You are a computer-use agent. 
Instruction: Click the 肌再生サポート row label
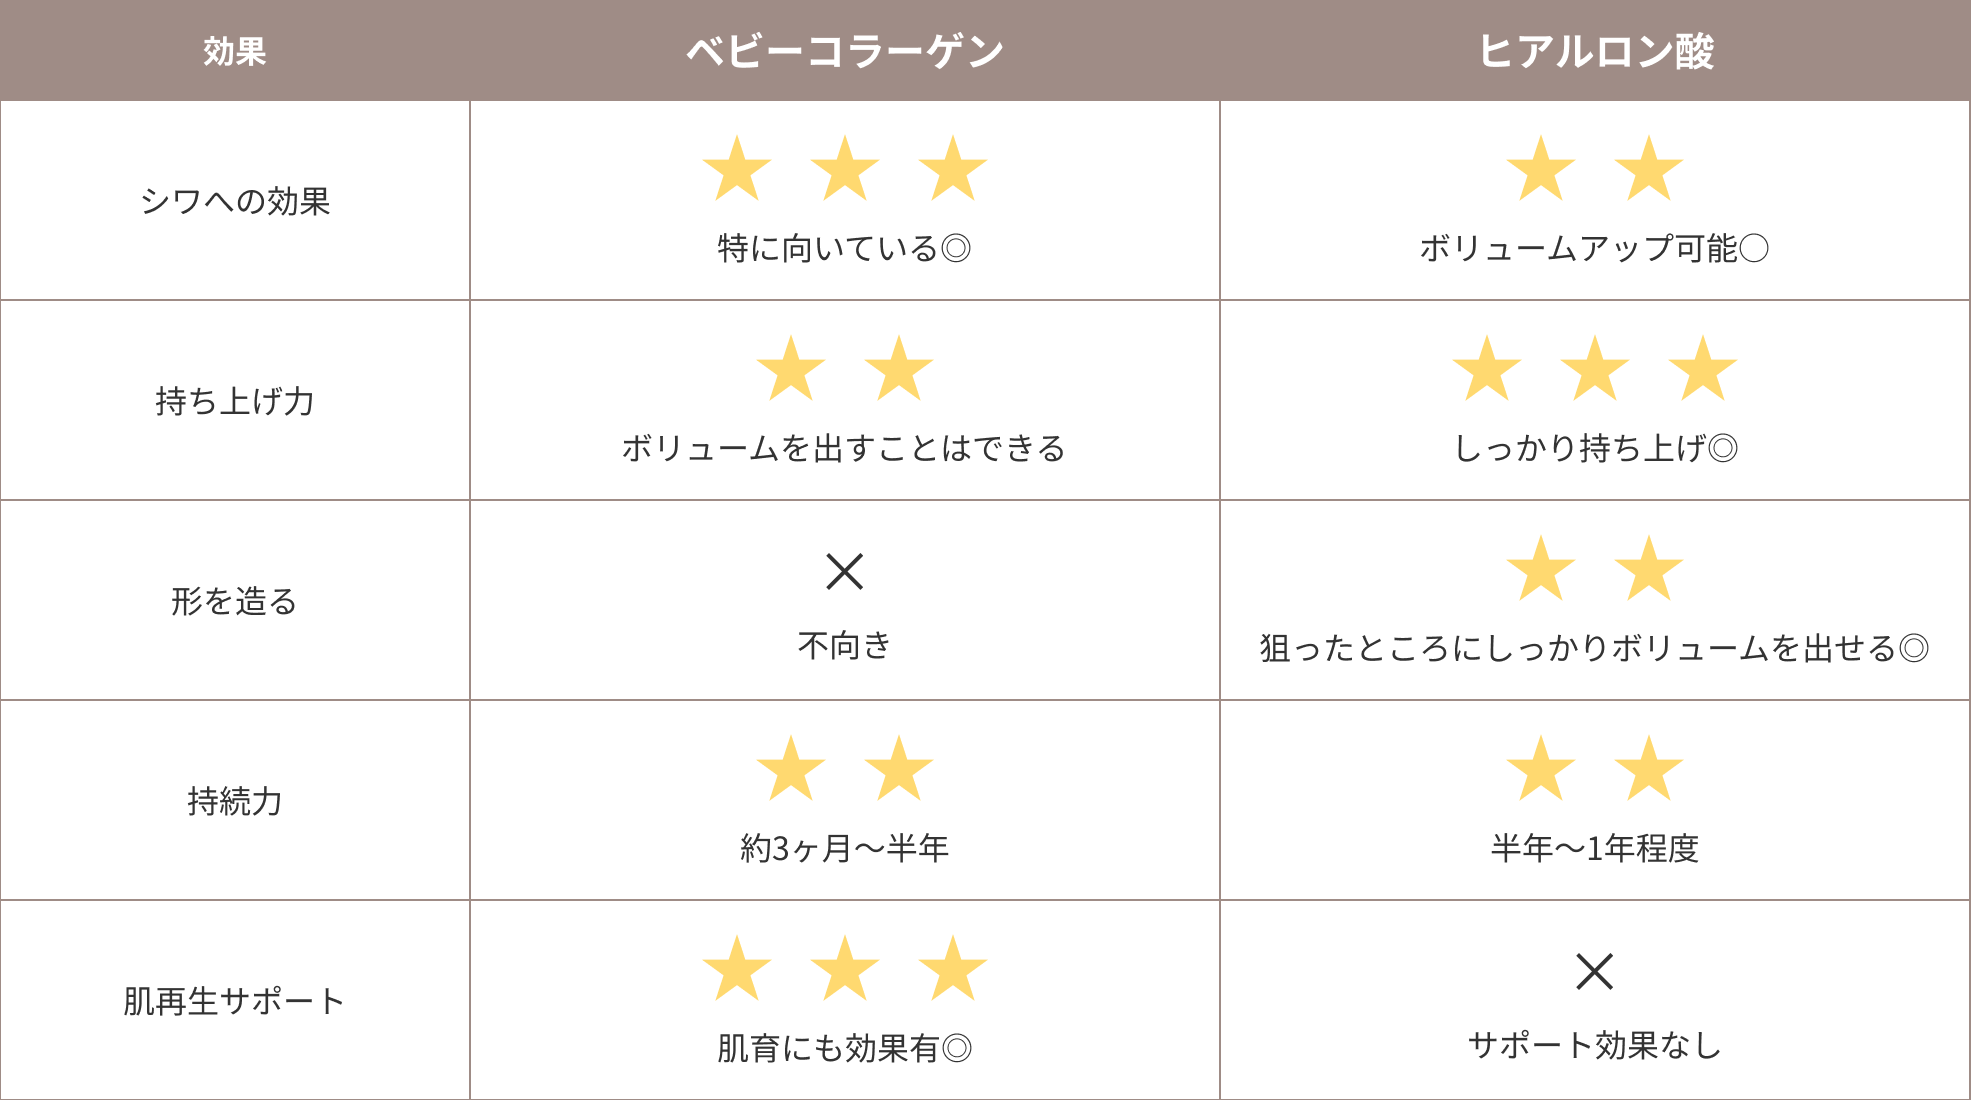pos(235,1001)
